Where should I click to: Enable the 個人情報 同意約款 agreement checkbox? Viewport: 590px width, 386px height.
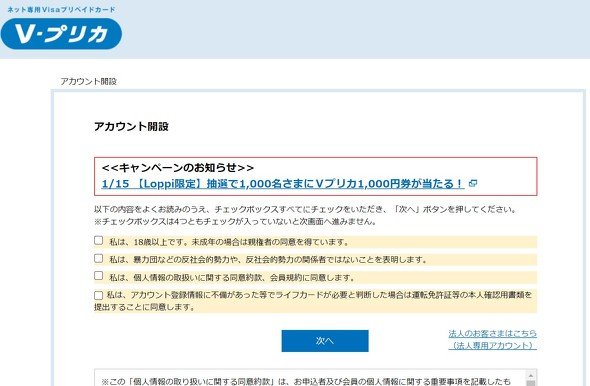coord(99,276)
